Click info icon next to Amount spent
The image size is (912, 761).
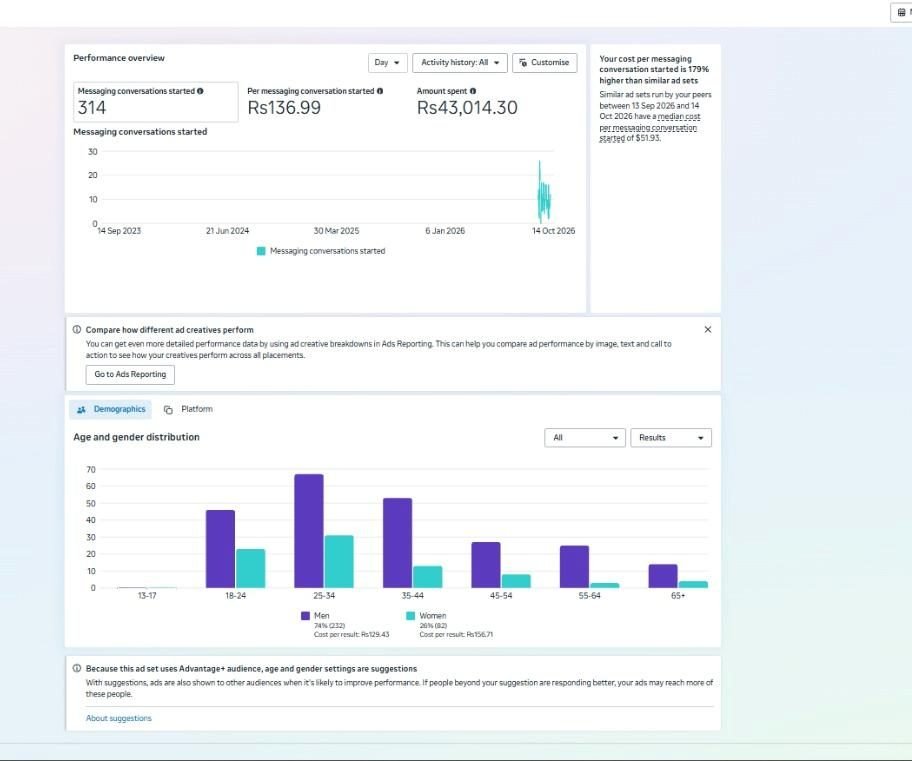tap(473, 91)
